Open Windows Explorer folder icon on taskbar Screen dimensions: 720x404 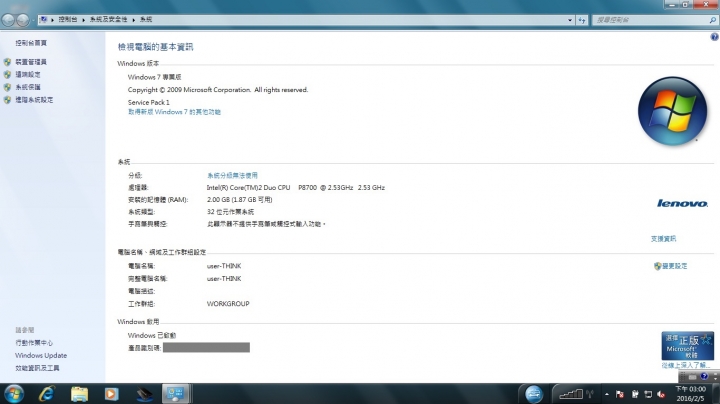pos(79,394)
